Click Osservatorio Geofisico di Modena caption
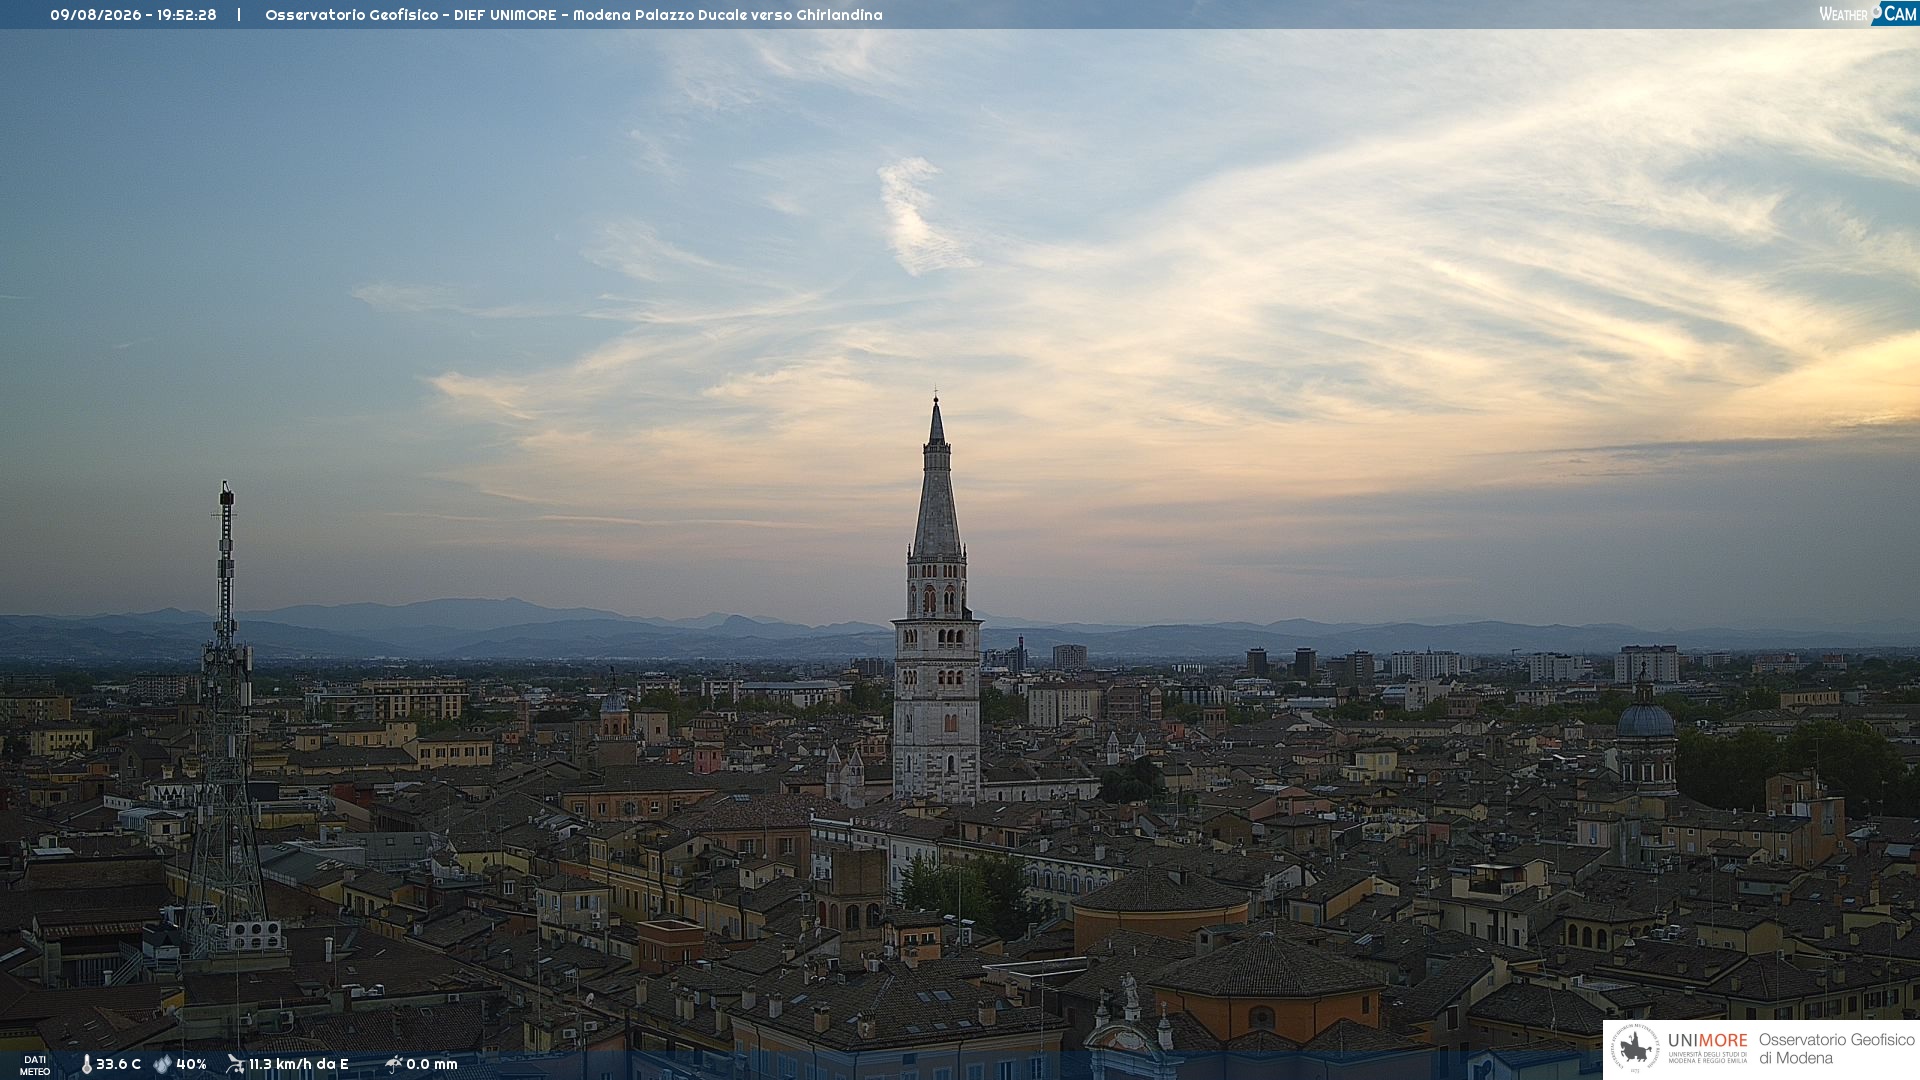This screenshot has width=1920, height=1080. (x=1836, y=1048)
